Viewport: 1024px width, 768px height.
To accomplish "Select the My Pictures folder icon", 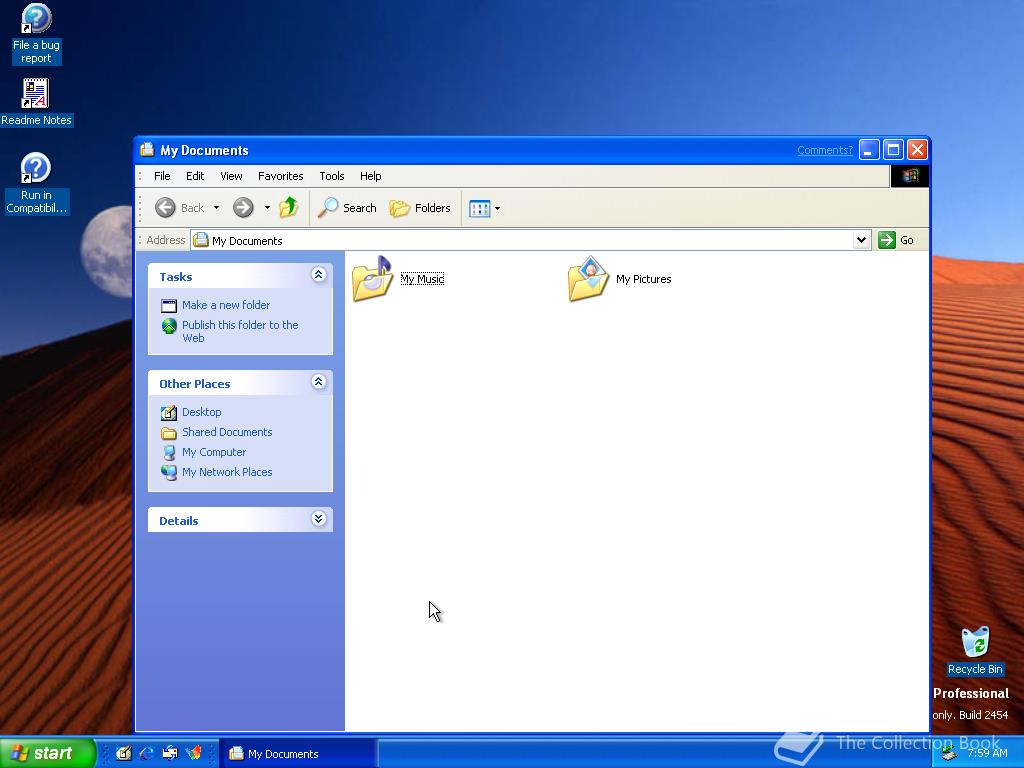I will (588, 279).
